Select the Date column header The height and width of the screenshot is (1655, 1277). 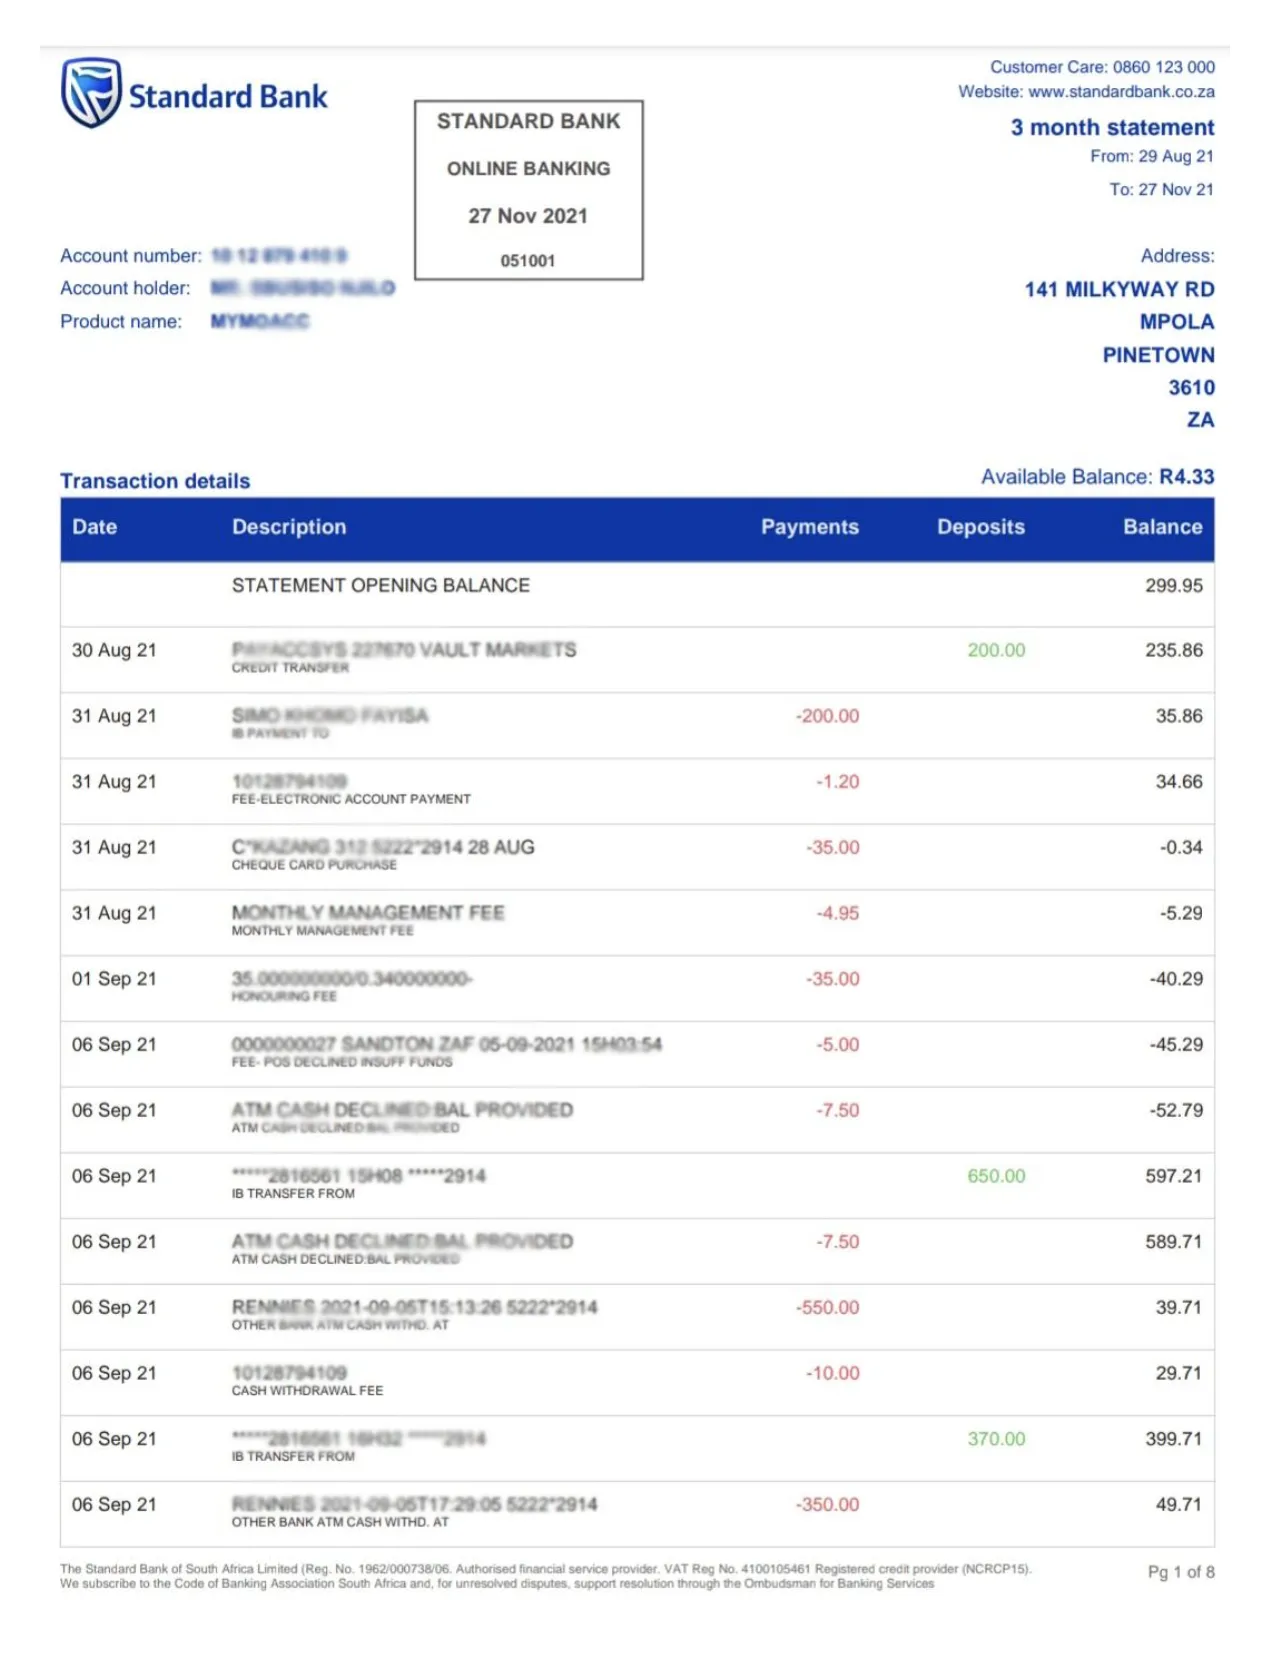click(x=95, y=527)
